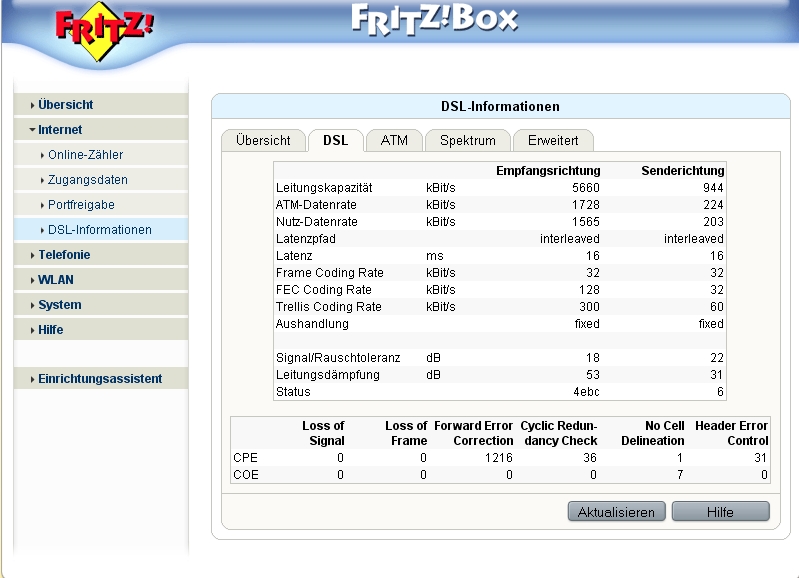The width and height of the screenshot is (799, 578).
Task: Open the Spektrum tab
Action: (x=468, y=141)
